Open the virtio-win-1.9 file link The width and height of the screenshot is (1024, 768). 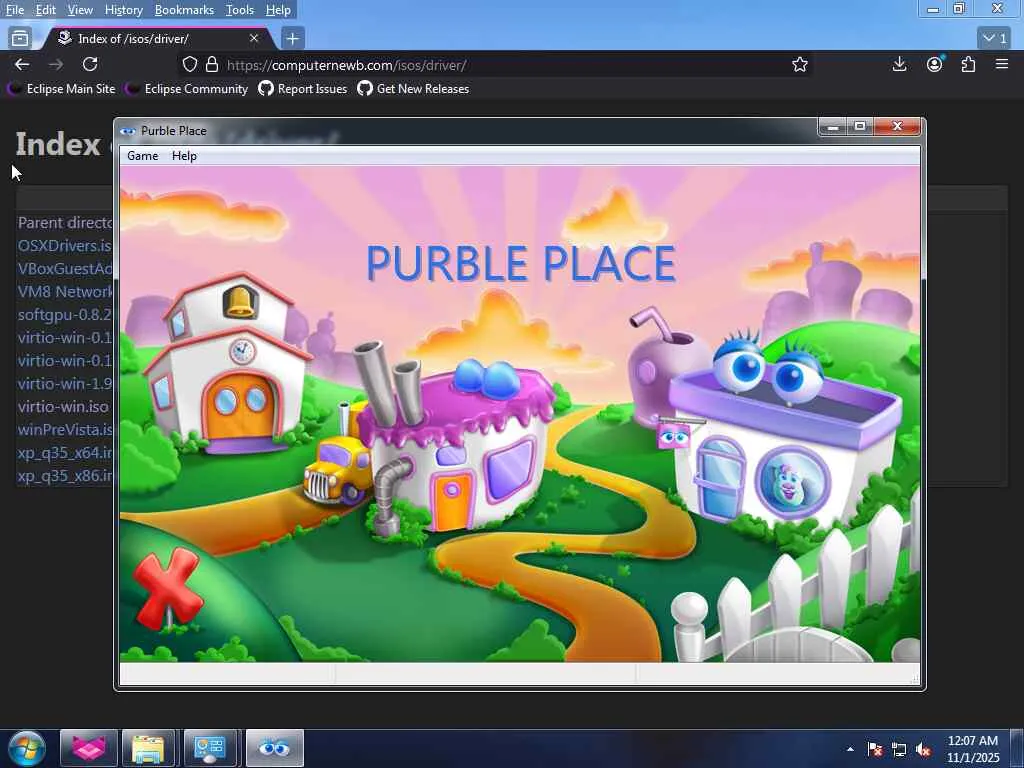pos(65,383)
